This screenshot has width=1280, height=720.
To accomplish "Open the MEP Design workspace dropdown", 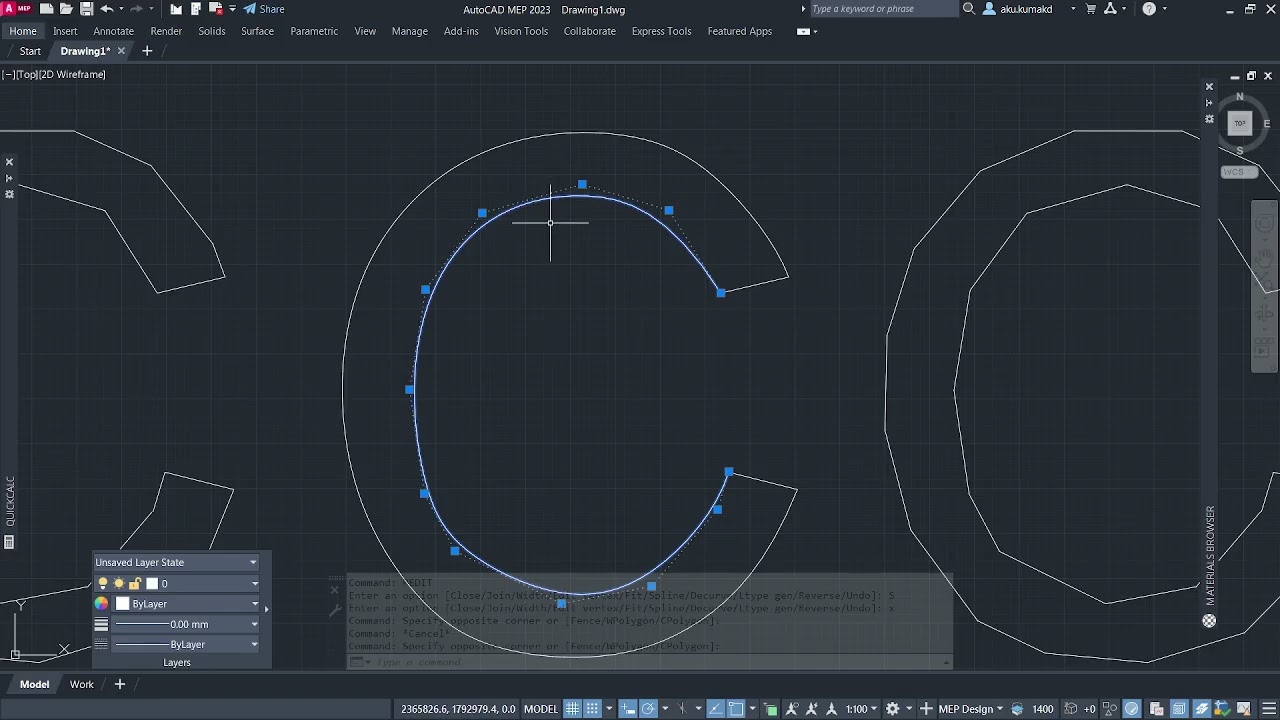I will point(970,709).
